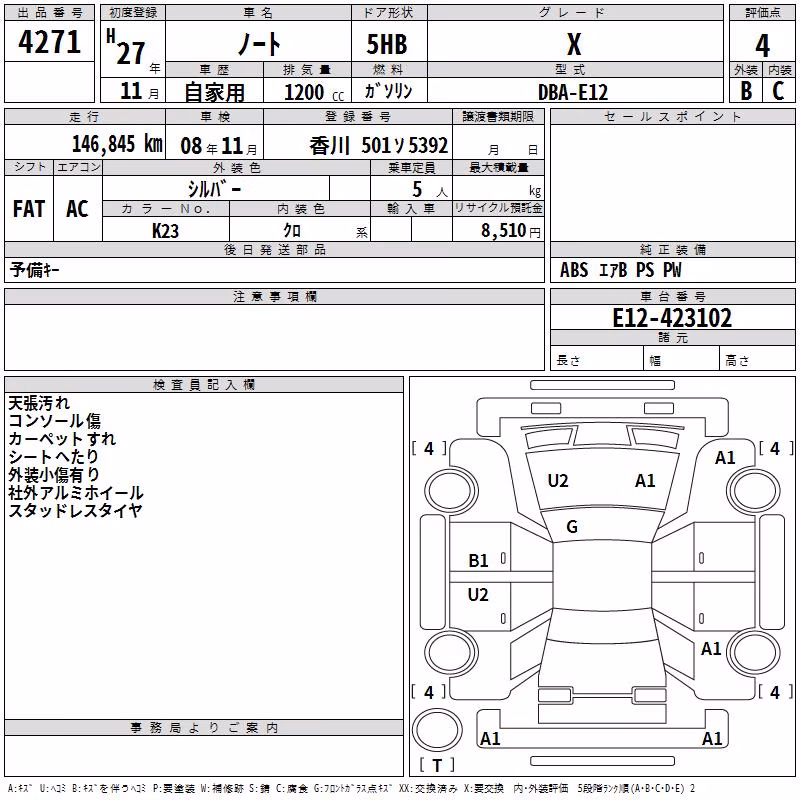This screenshot has height=800, width=800.
Task: Select the overall score 4
Action: pos(762,46)
